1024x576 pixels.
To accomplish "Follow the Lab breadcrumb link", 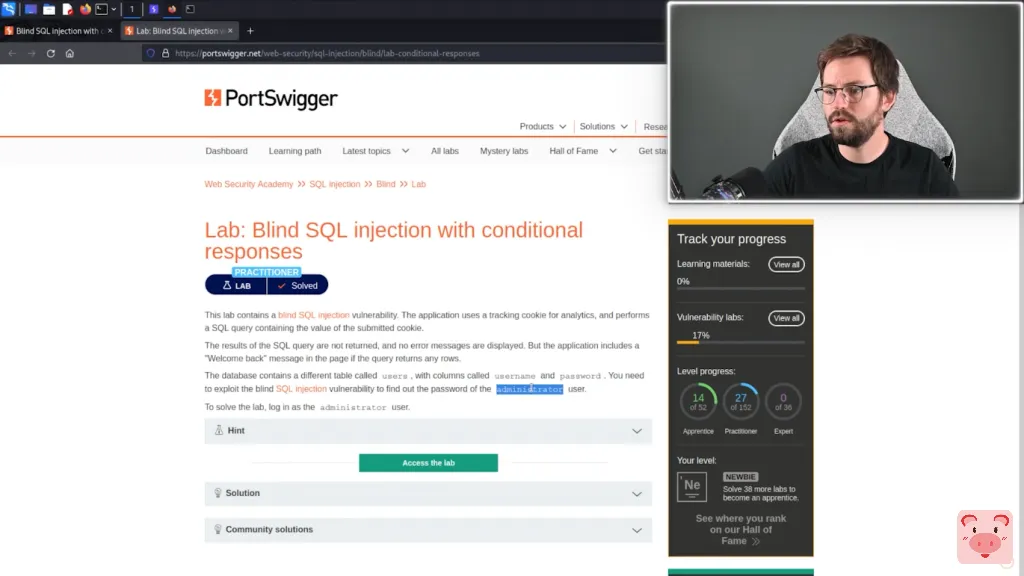I will (418, 184).
